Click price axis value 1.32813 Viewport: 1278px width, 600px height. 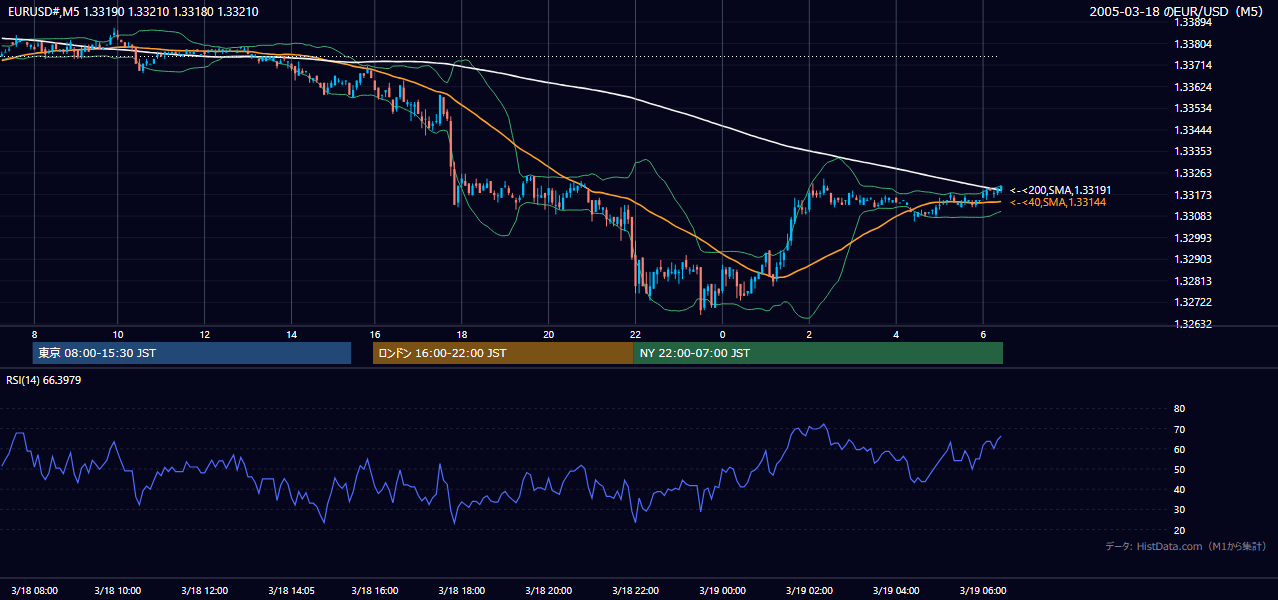[1192, 281]
